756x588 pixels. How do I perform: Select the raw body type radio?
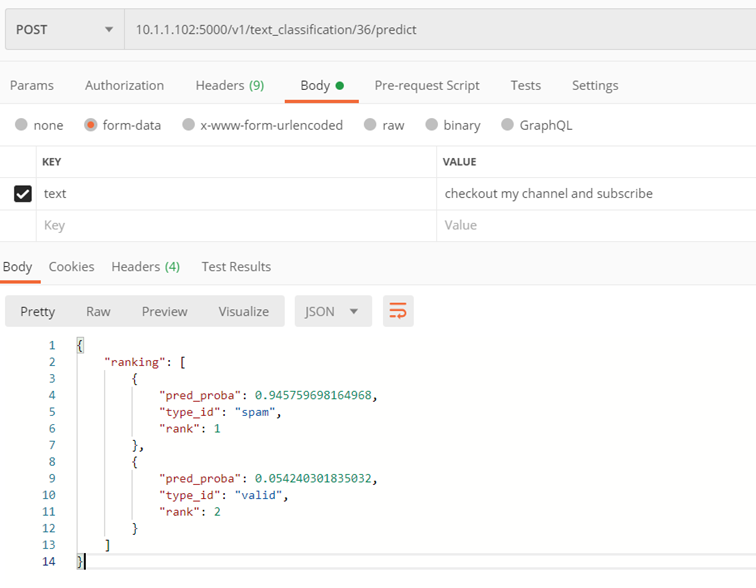pos(370,125)
